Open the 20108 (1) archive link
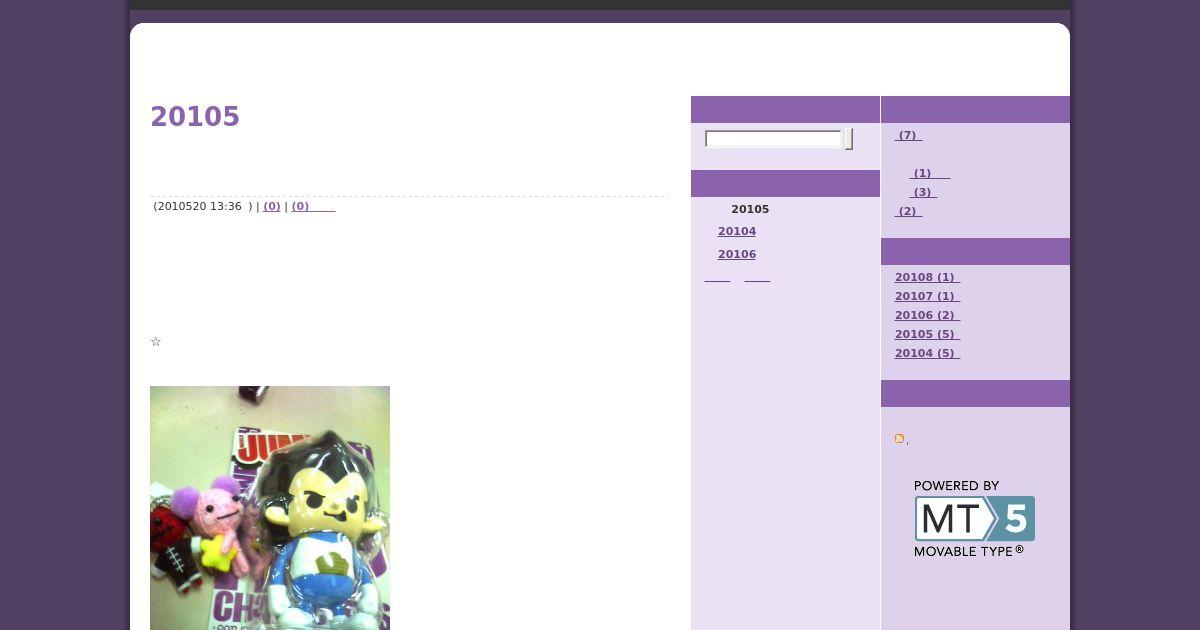 927,277
